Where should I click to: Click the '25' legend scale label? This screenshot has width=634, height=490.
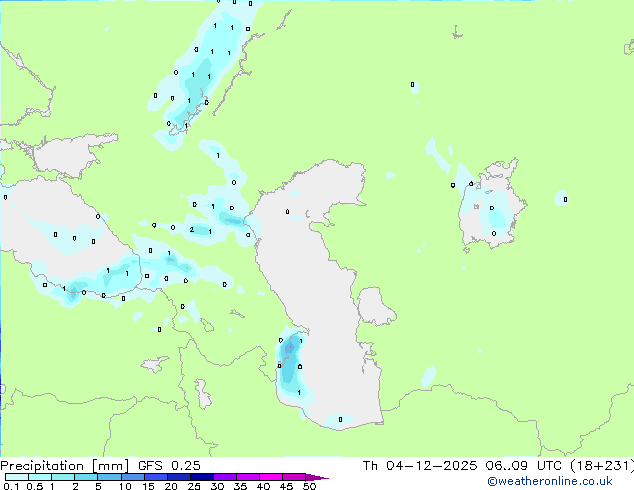pos(194,486)
